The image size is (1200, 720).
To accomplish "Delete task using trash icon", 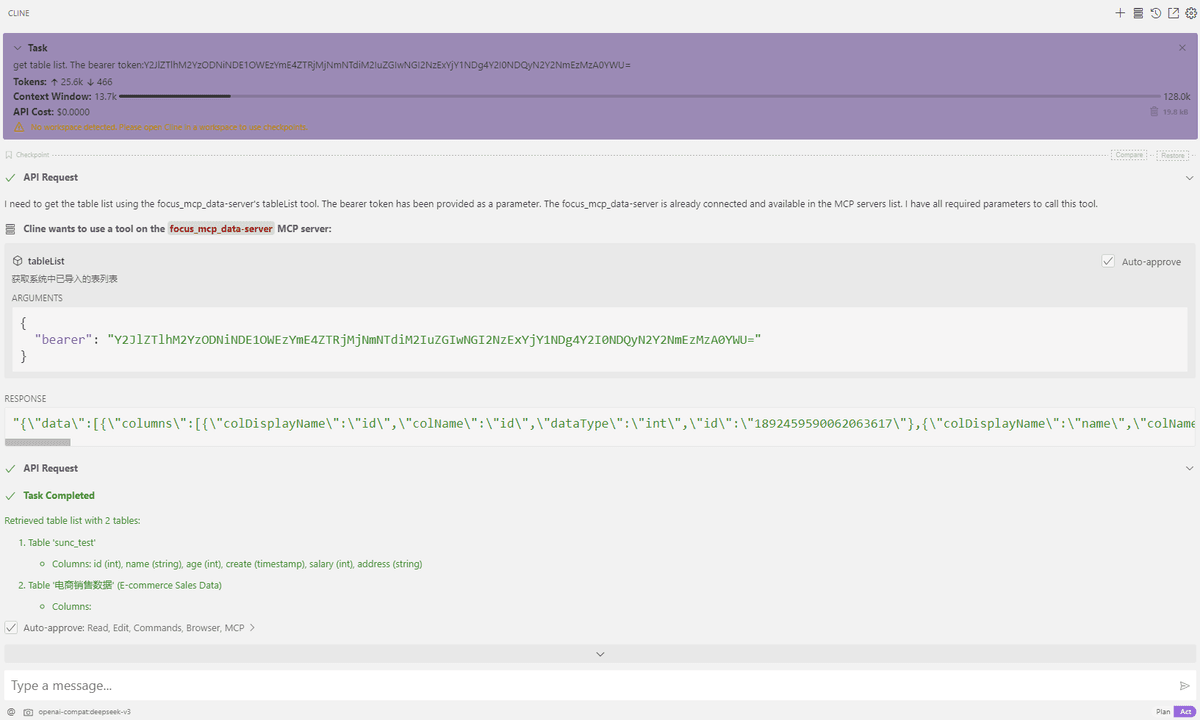I will point(1155,112).
